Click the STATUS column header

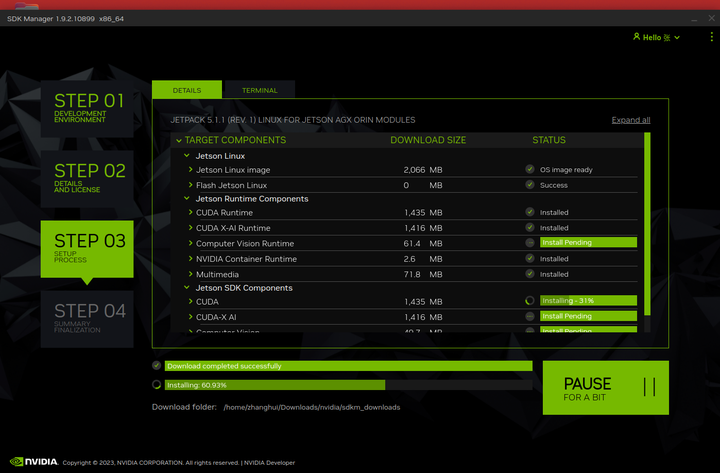tap(549, 140)
